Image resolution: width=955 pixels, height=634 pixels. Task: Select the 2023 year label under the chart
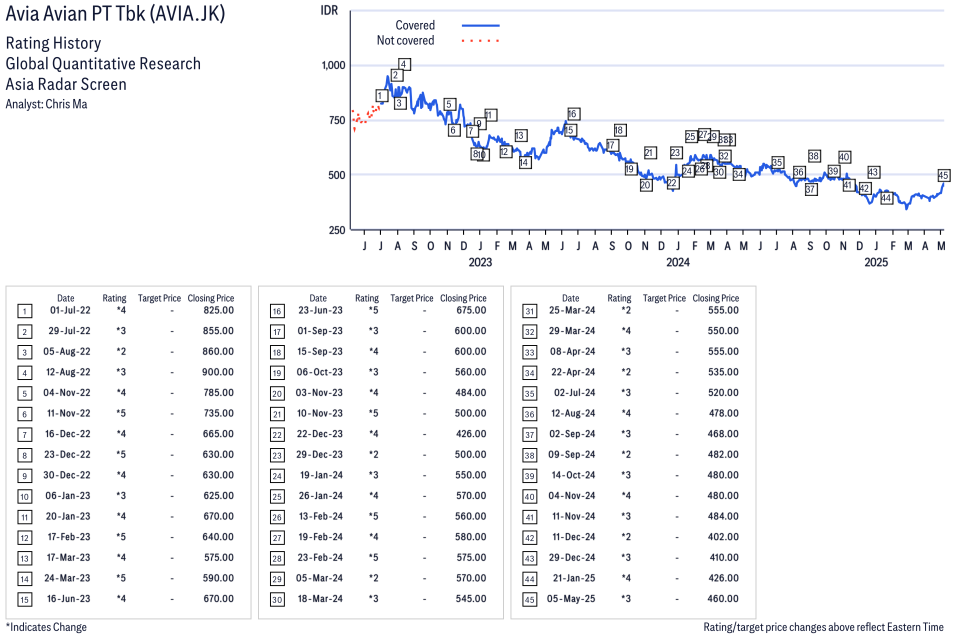[x=480, y=262]
